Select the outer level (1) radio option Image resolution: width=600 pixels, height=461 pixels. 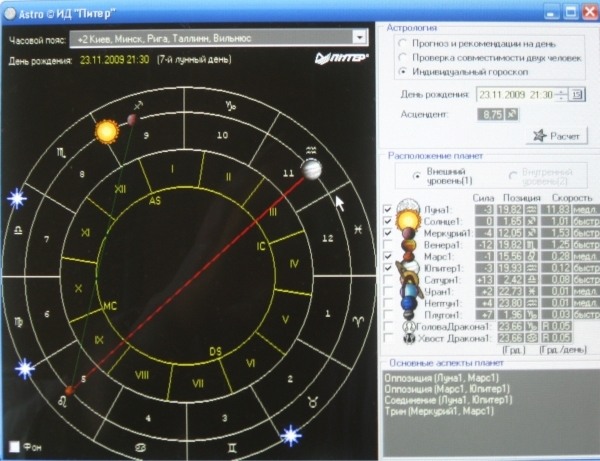[416, 176]
